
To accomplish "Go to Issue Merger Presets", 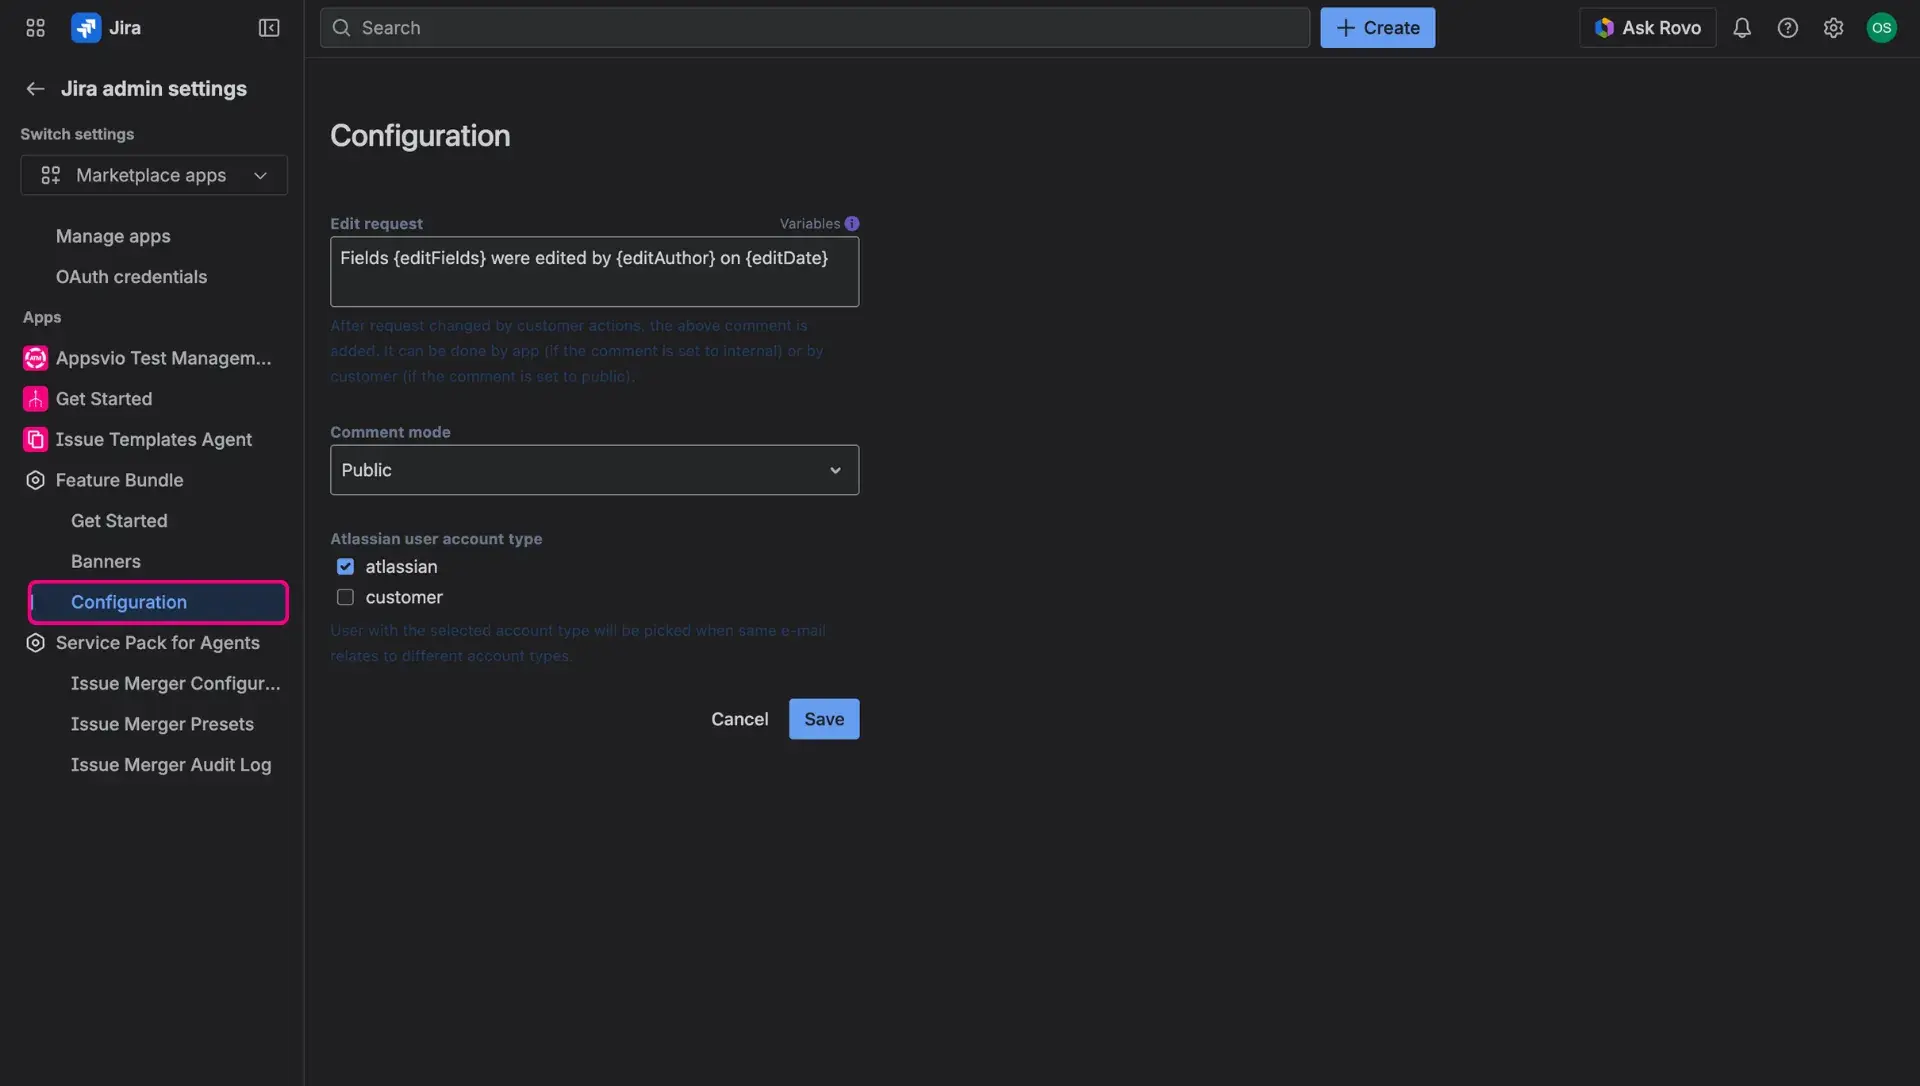I will (x=162, y=723).
